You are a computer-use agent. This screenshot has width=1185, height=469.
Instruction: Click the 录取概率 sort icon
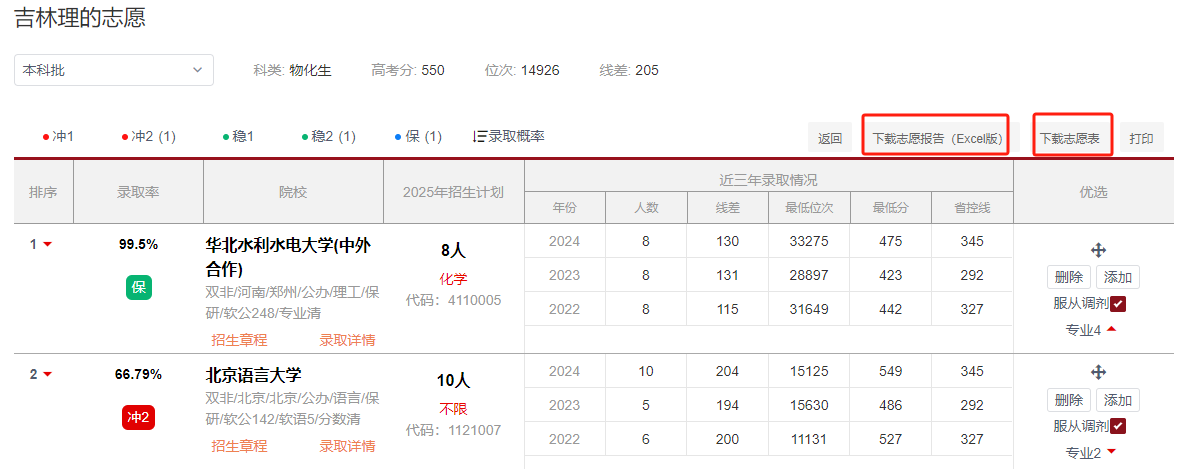click(479, 136)
